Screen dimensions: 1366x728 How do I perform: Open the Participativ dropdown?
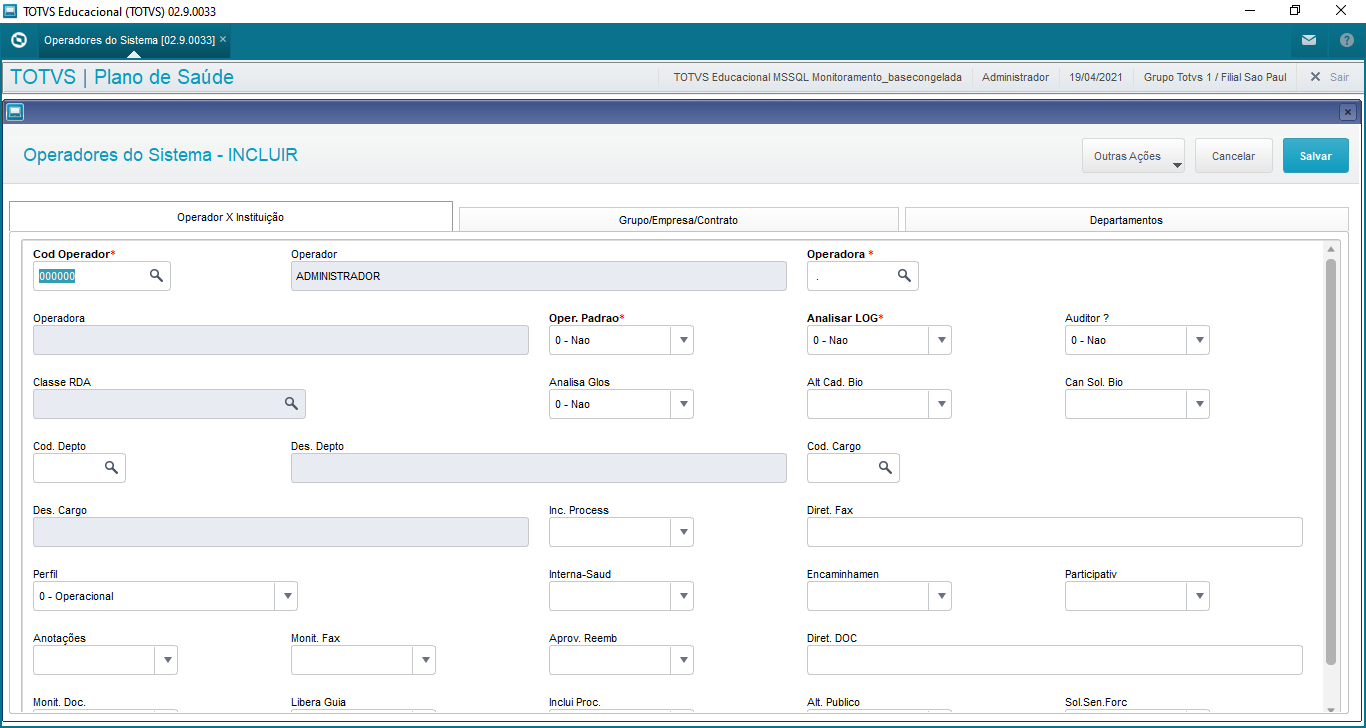tap(1200, 596)
